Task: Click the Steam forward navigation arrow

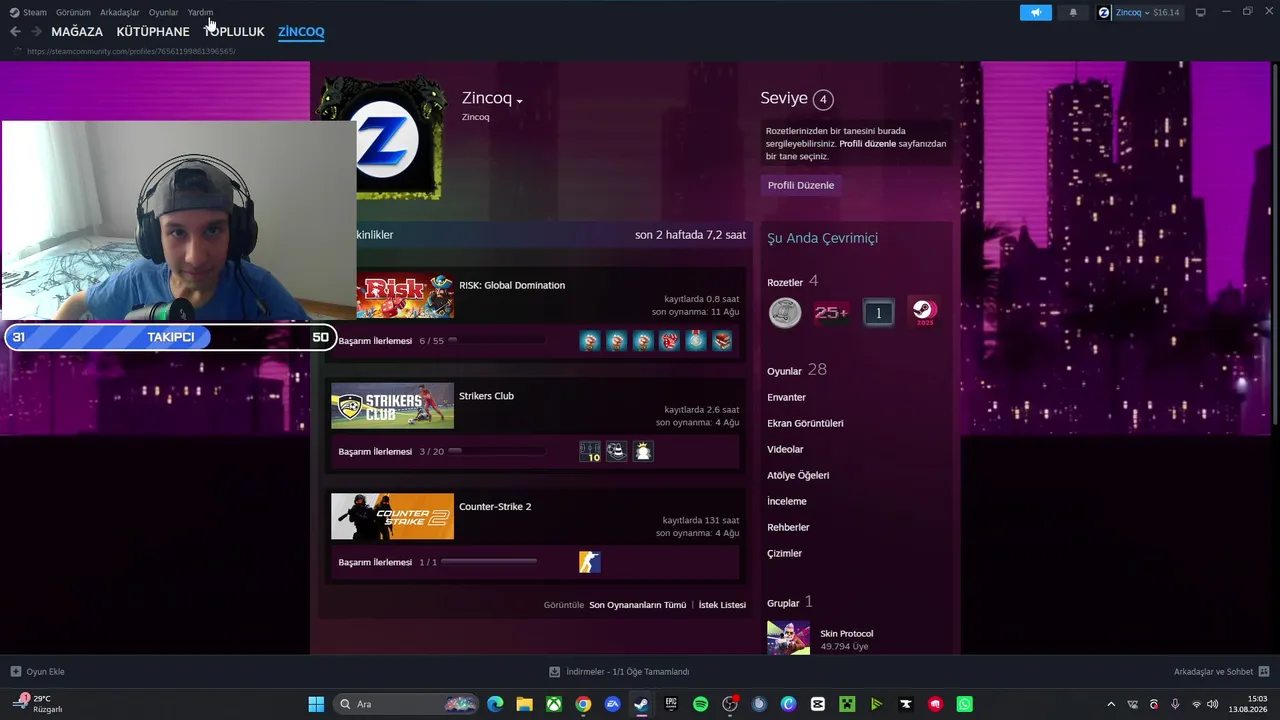Action: click(x=36, y=32)
